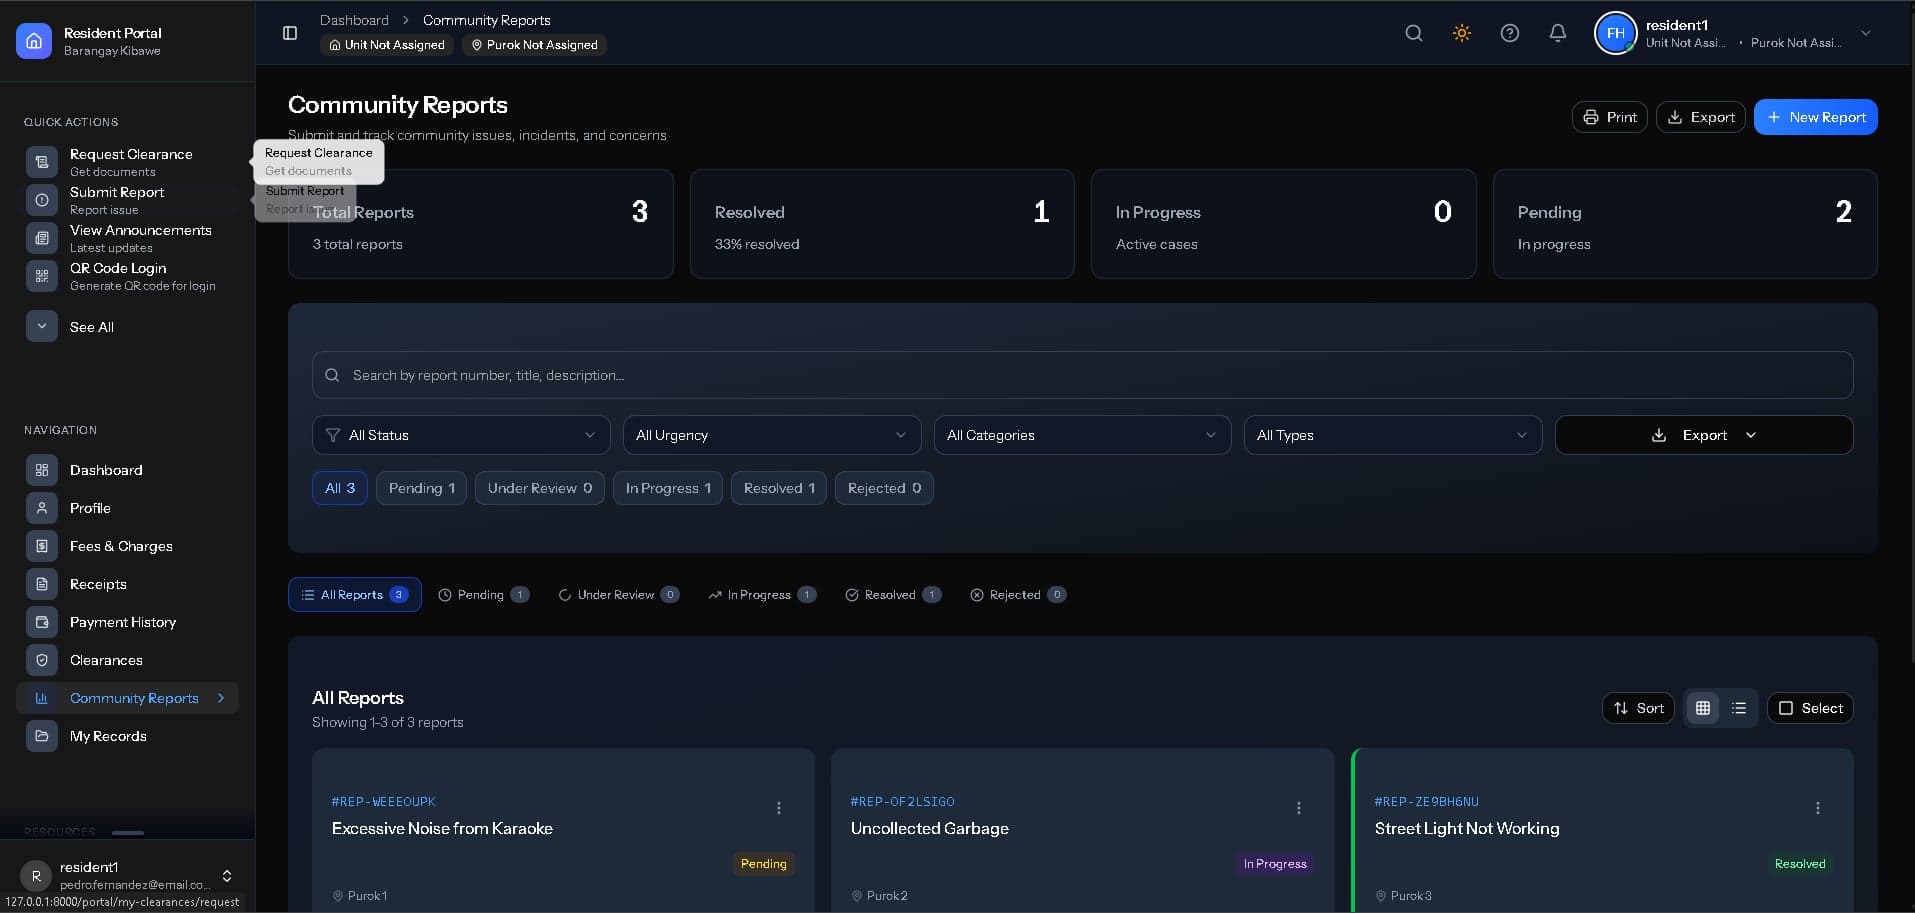
Task: Select the Rejected tab
Action: (x=1017, y=595)
